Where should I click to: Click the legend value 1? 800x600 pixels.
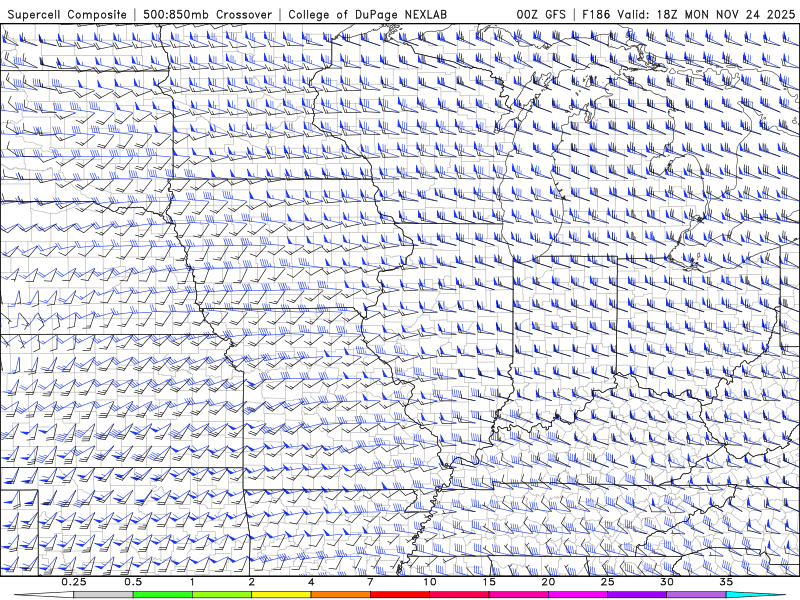(x=192, y=582)
